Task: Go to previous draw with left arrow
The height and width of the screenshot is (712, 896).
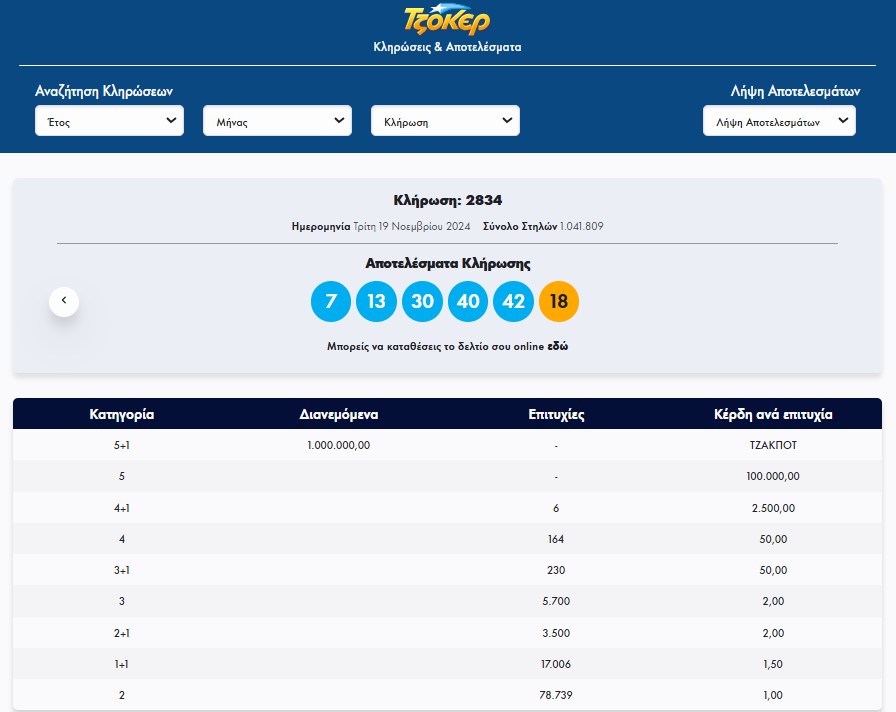Action: (64, 300)
